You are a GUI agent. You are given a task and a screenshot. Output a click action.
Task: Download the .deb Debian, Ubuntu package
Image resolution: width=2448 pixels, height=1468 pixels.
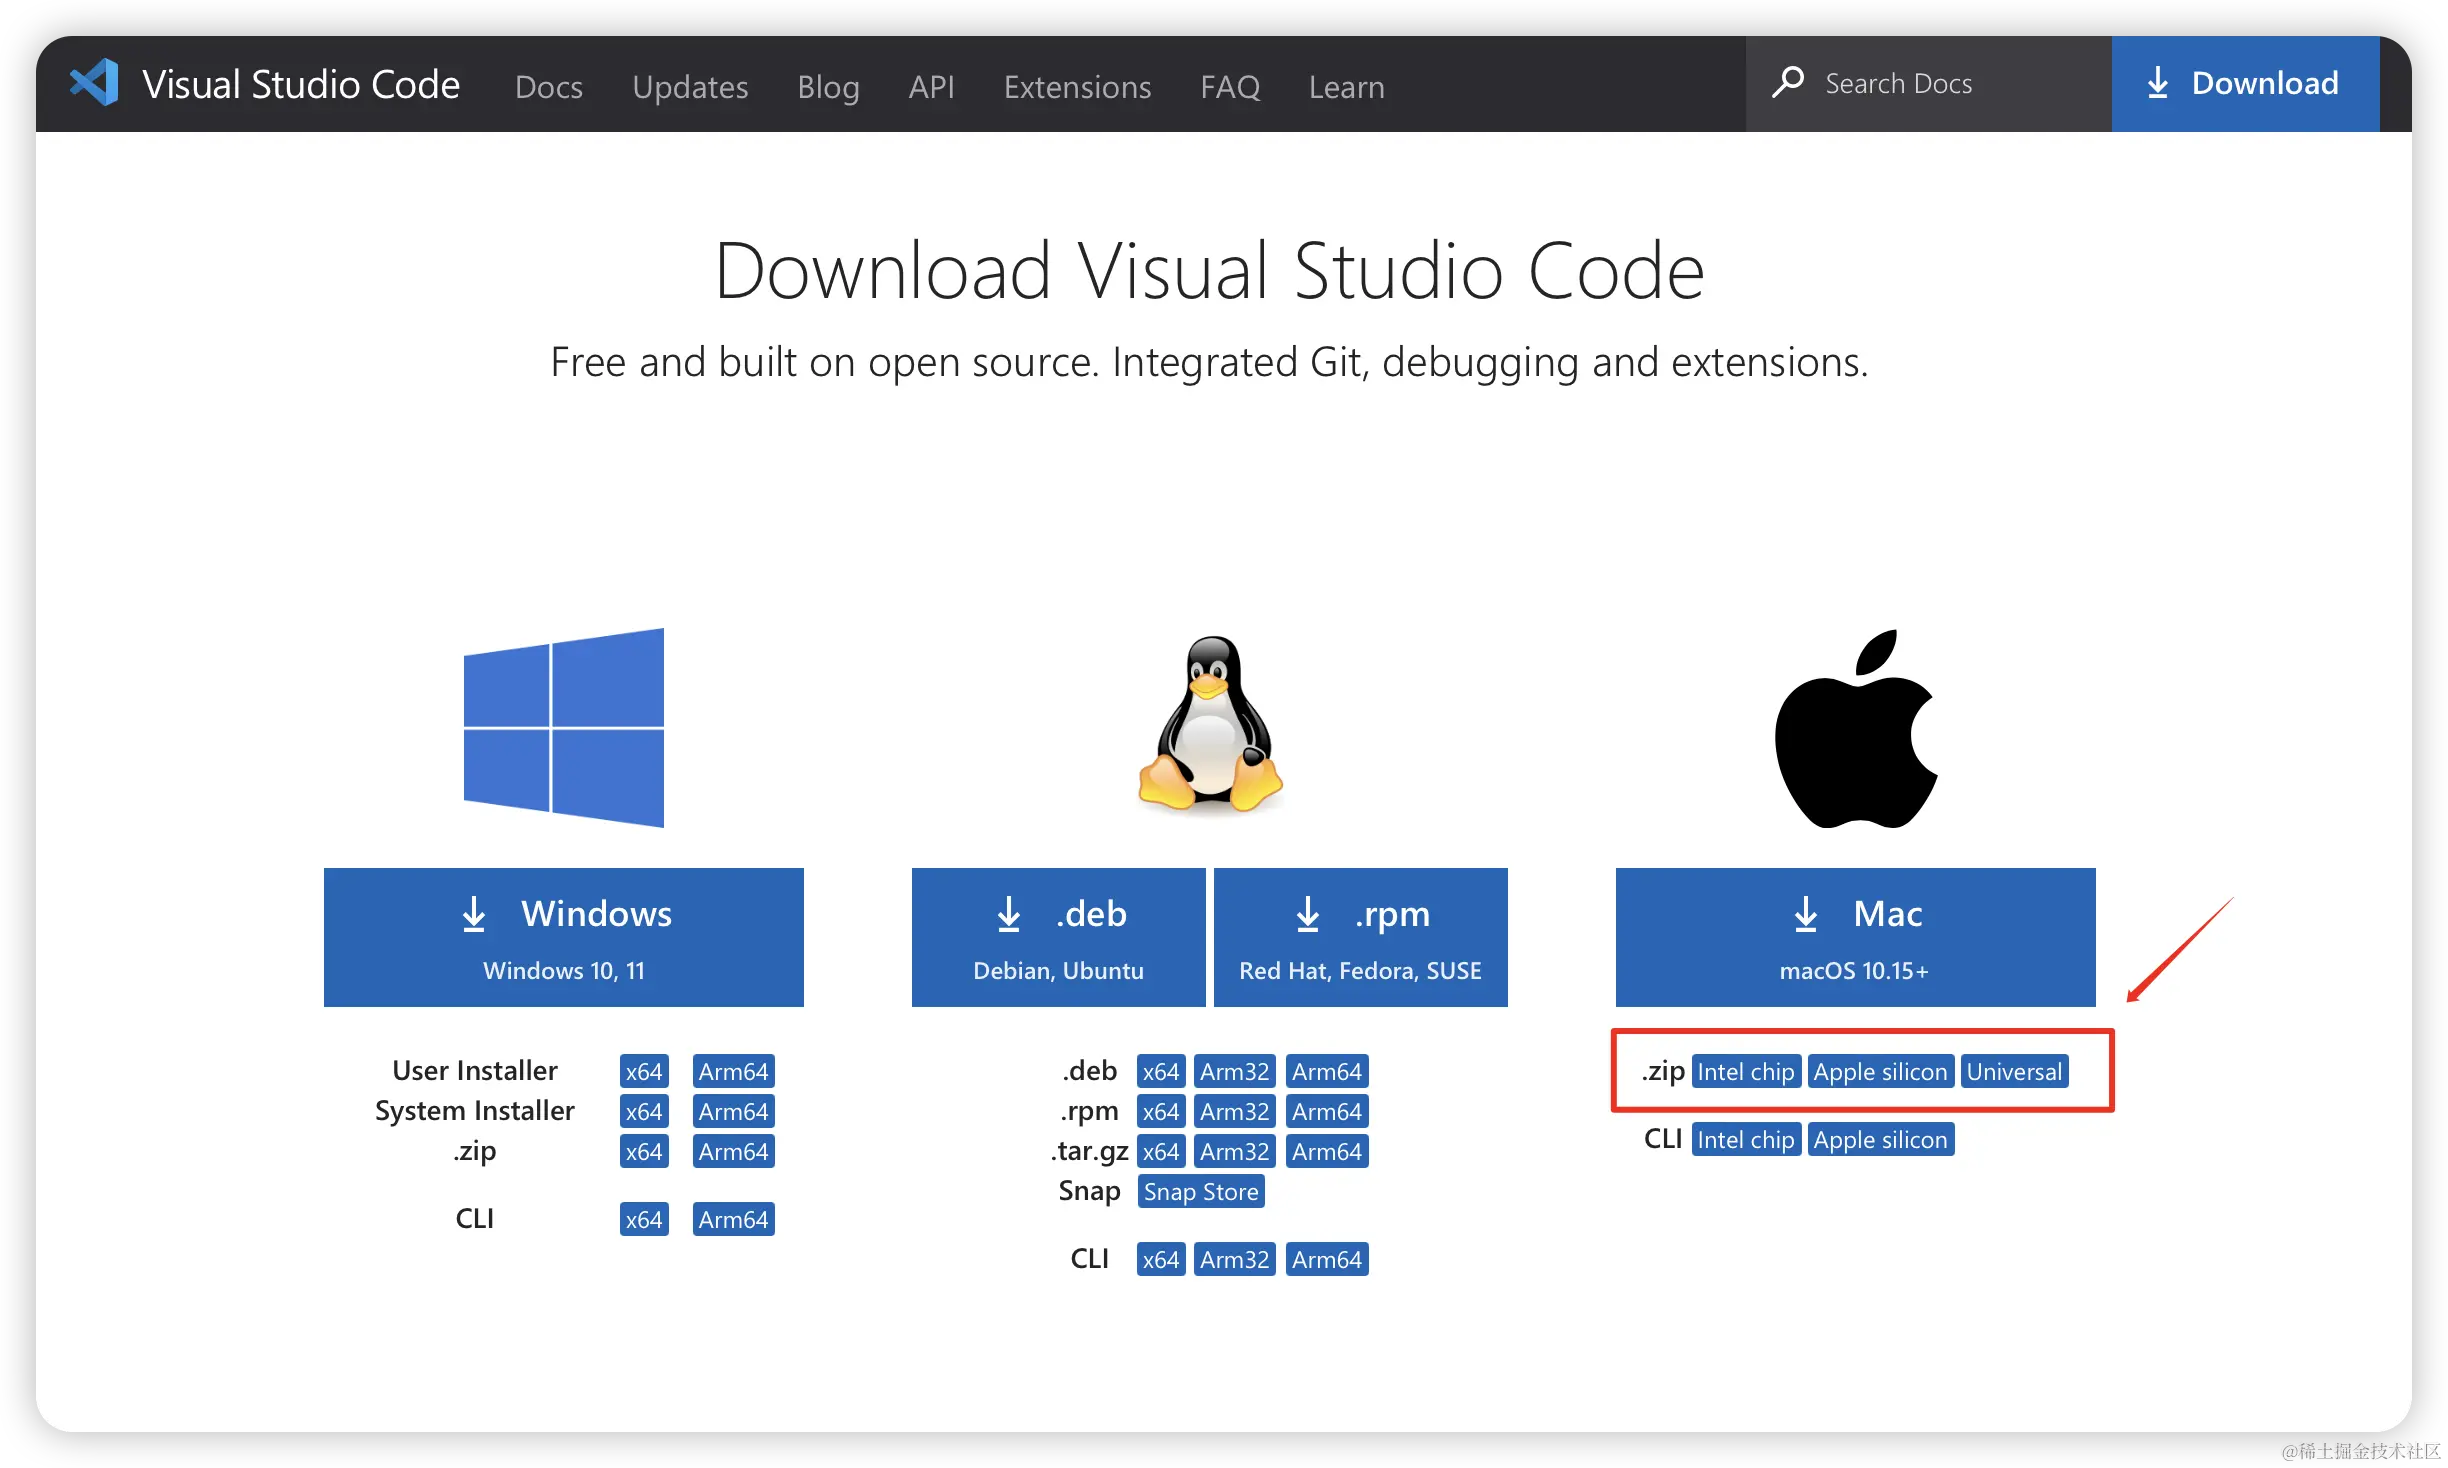click(x=1058, y=937)
